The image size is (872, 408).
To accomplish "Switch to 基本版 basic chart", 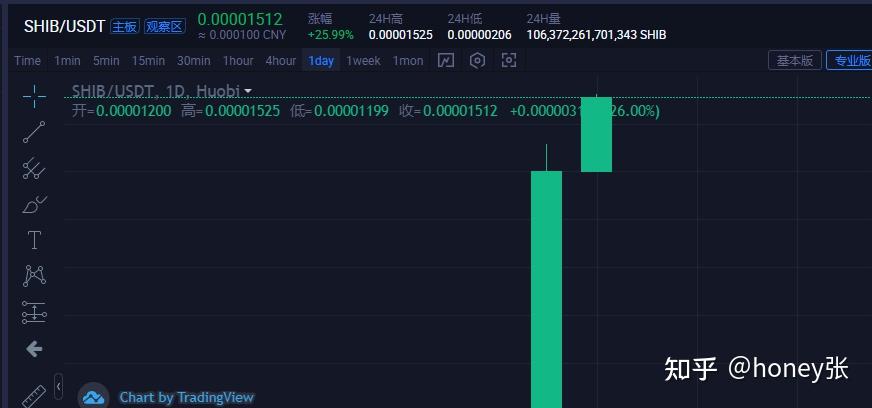I will (x=795, y=61).
